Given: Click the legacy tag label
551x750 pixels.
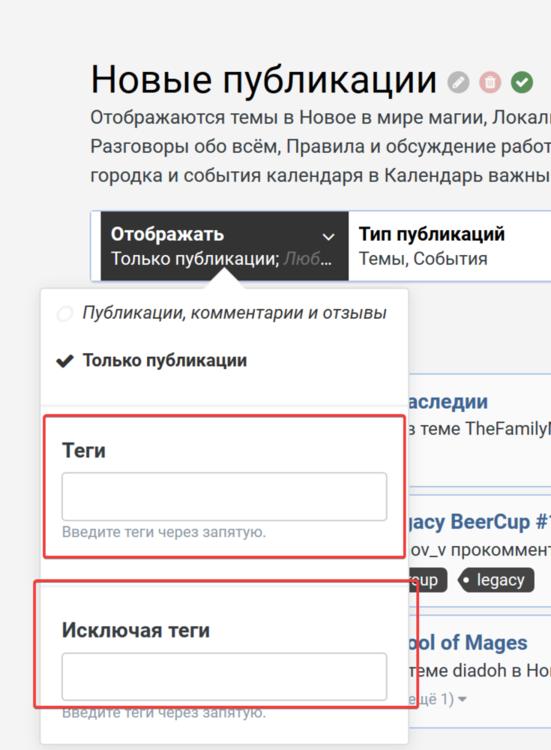Looking at the screenshot, I should [x=496, y=580].
